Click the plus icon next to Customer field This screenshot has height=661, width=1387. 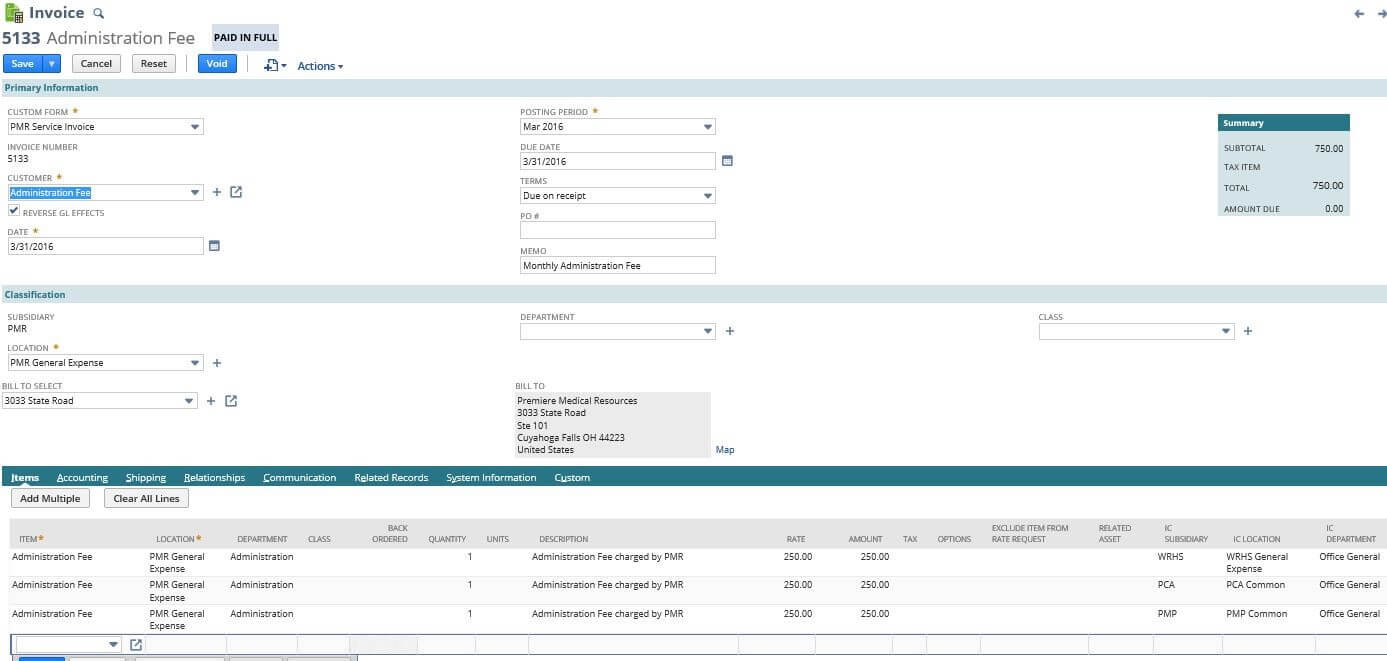point(217,192)
